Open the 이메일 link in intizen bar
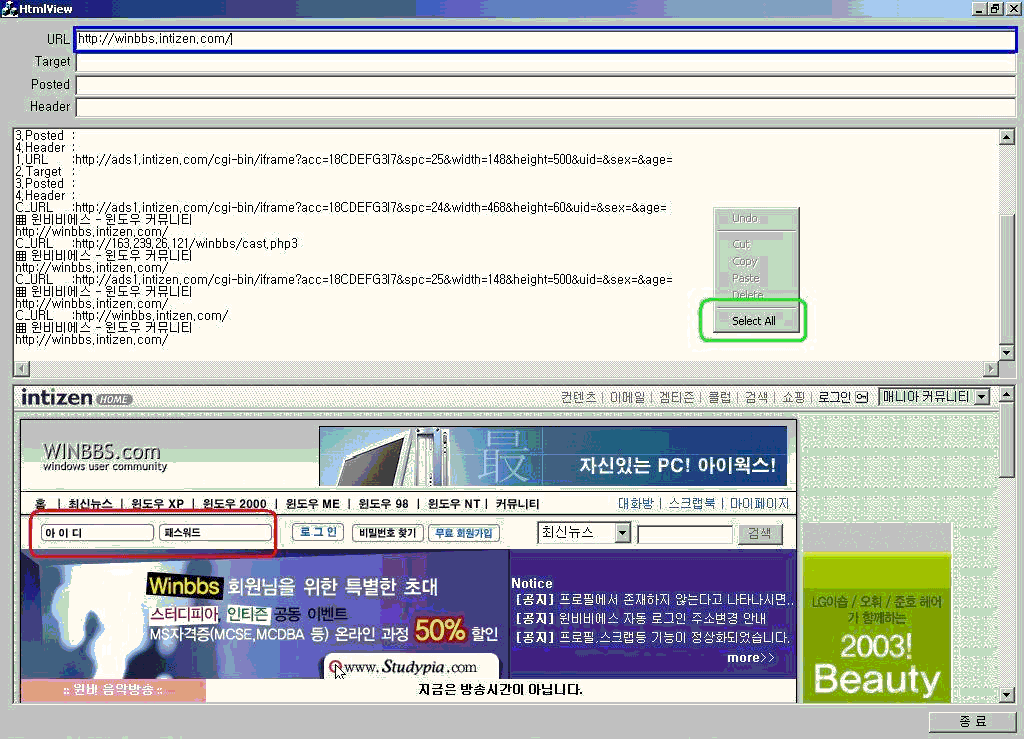 [627, 397]
